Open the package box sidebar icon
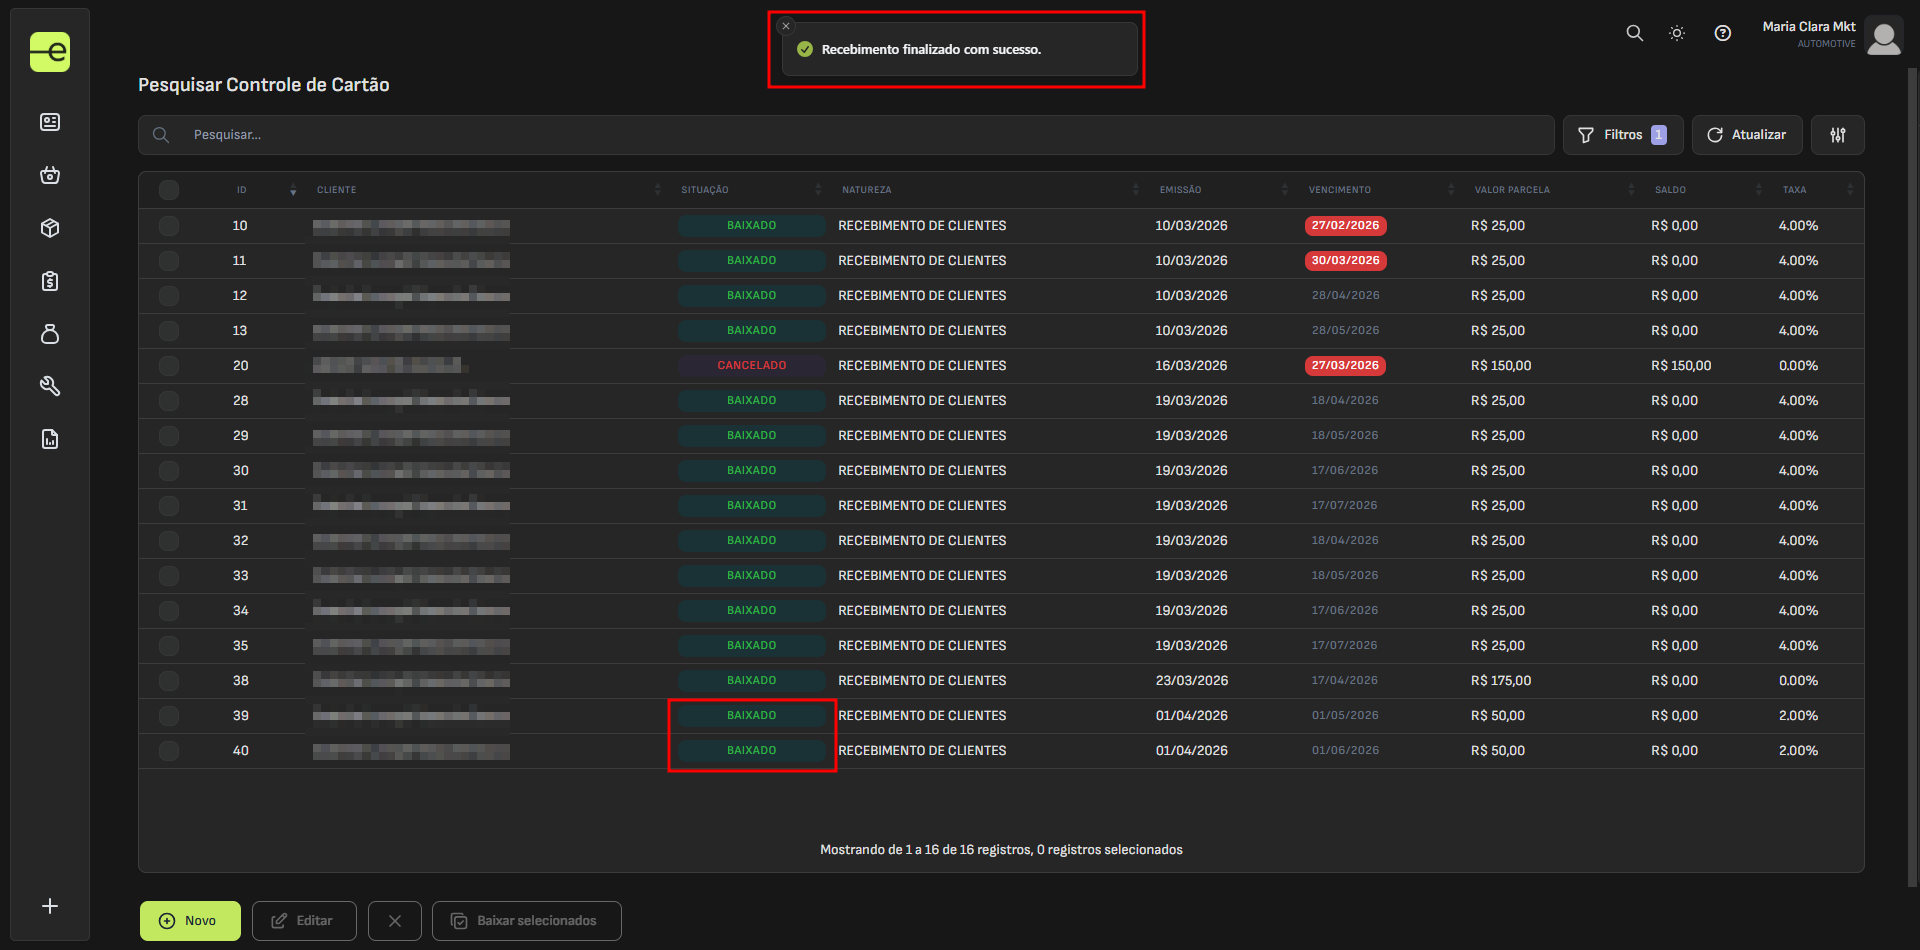Image resolution: width=1920 pixels, height=950 pixels. click(x=50, y=228)
